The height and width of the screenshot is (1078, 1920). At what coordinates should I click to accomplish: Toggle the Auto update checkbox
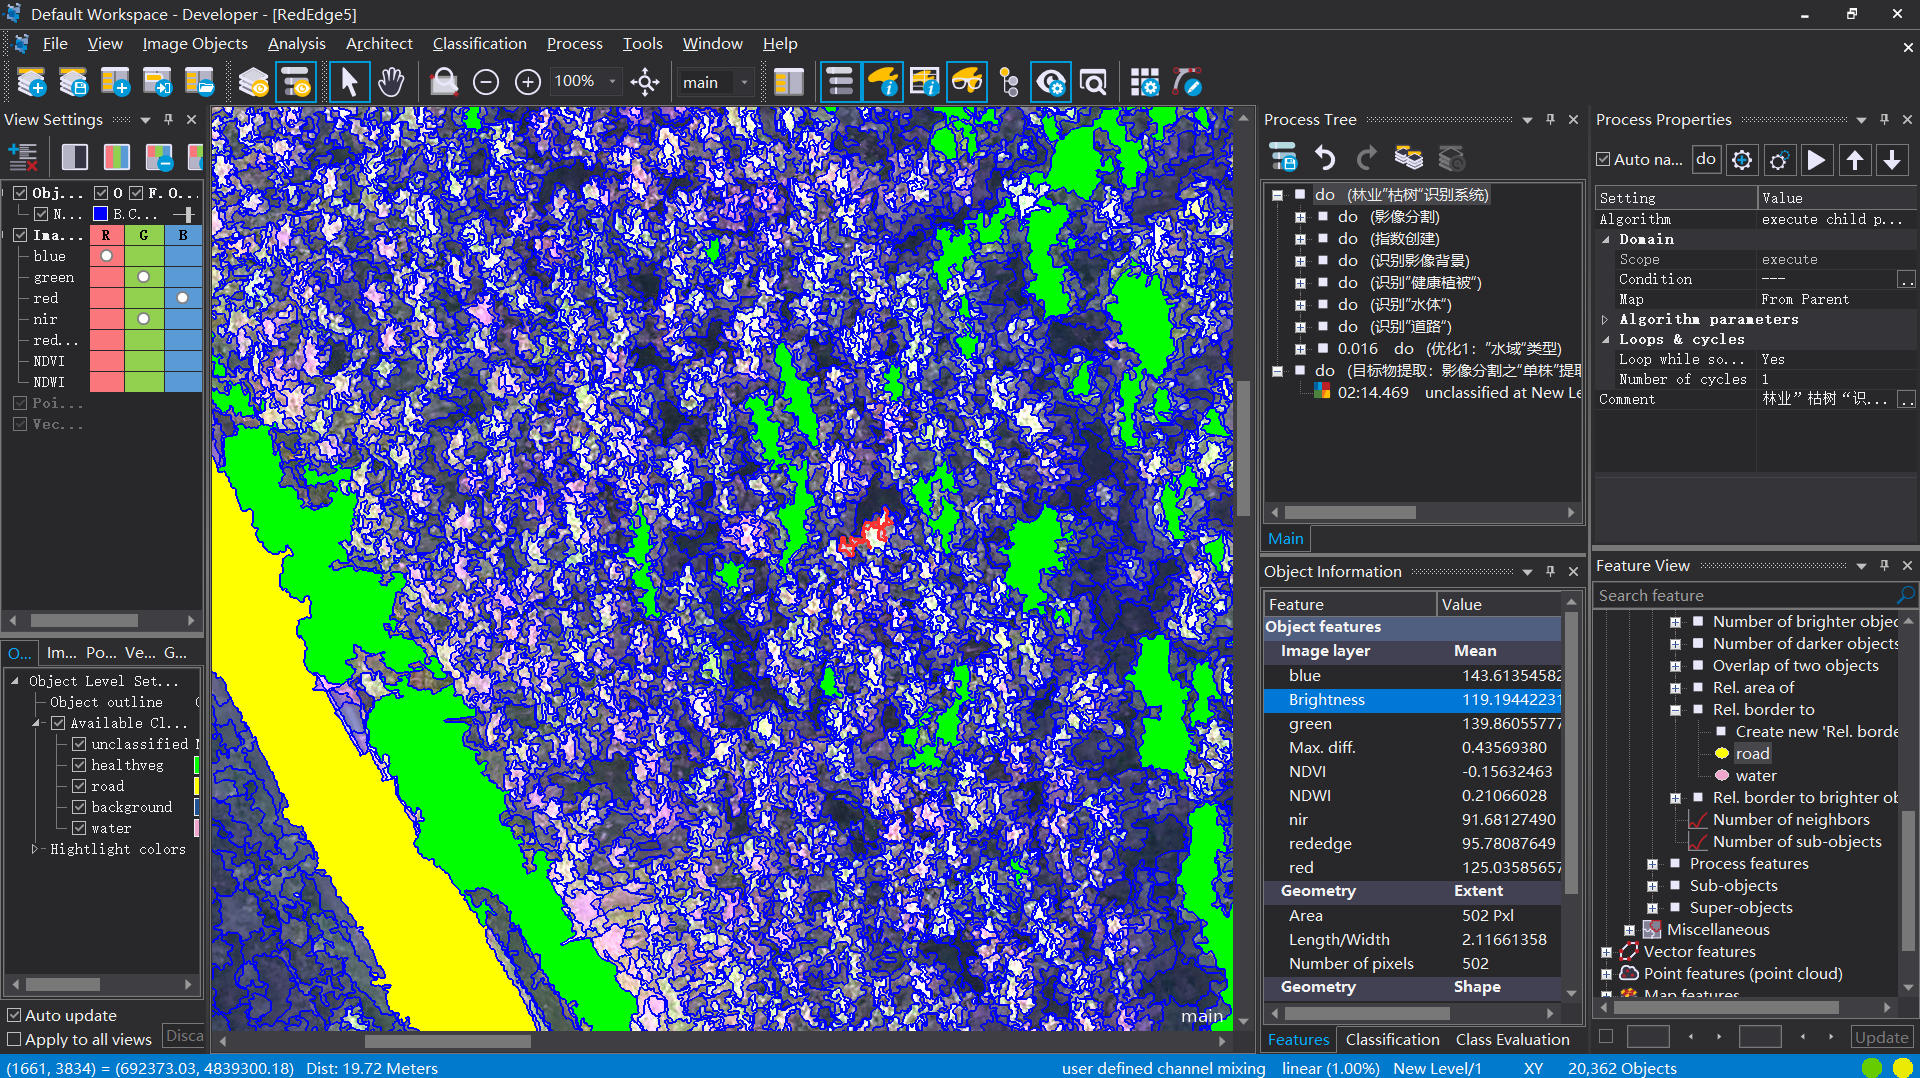pyautogui.click(x=15, y=1015)
